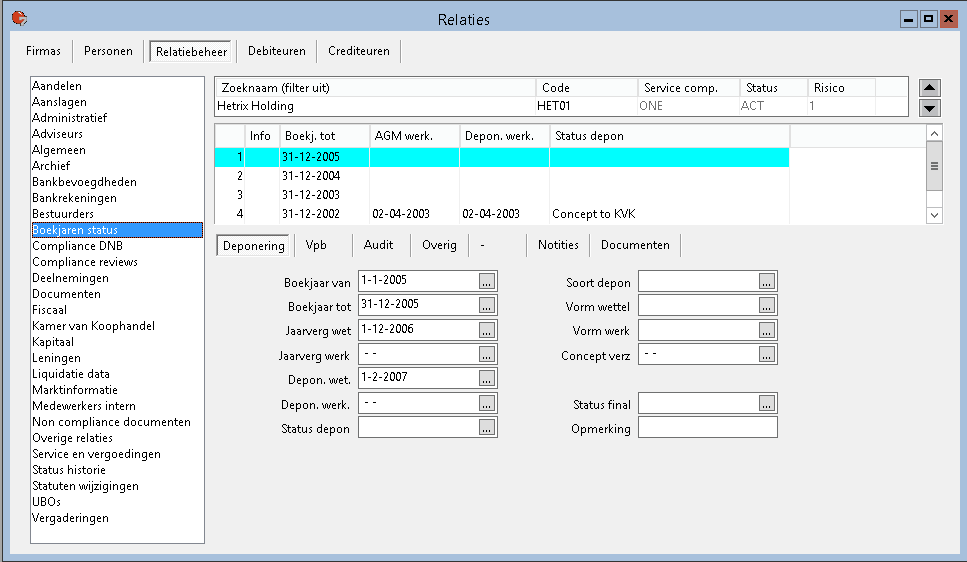Image resolution: width=967 pixels, height=562 pixels.
Task: Select grid row with 31-12-2005
Action: (501, 157)
